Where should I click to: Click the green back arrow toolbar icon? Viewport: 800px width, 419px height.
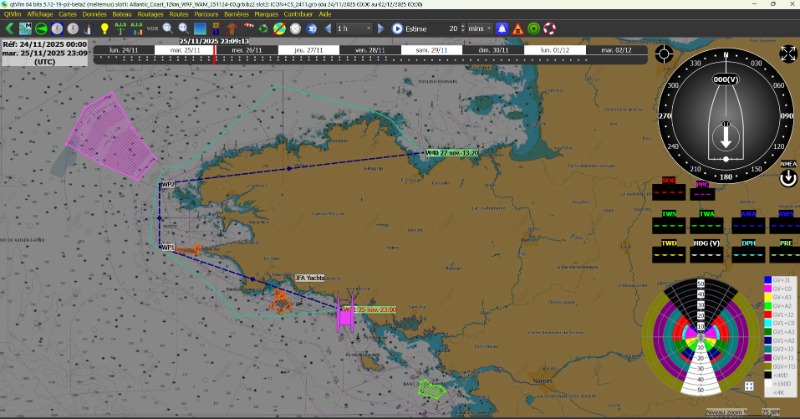9,29
